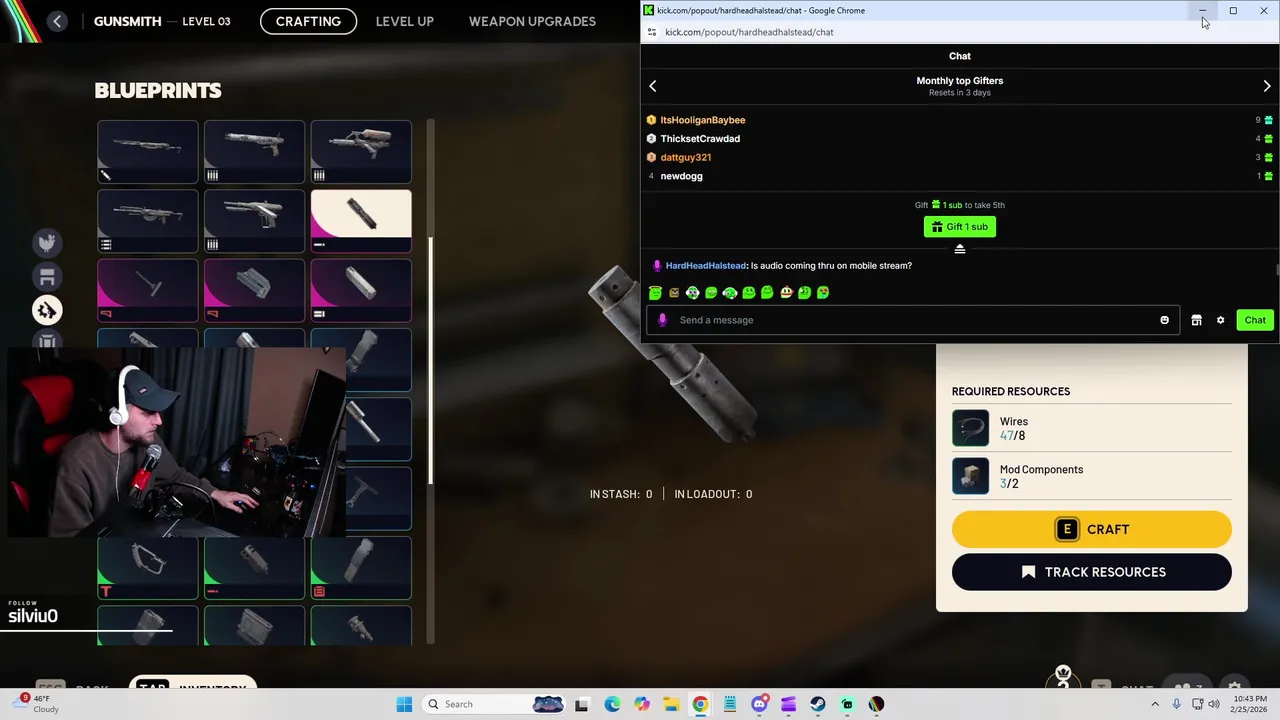Open File Explorer from the taskbar

(671, 704)
